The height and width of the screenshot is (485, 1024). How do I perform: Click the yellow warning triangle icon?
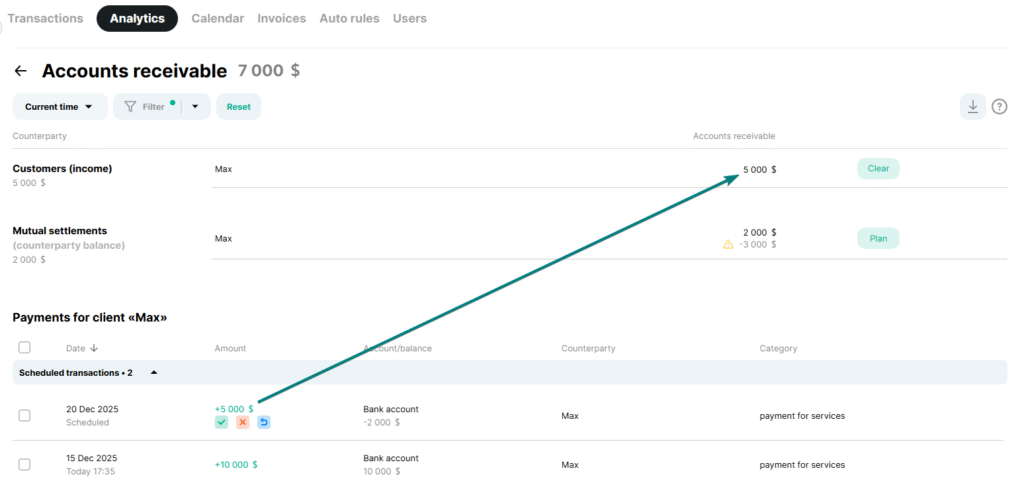tap(728, 244)
